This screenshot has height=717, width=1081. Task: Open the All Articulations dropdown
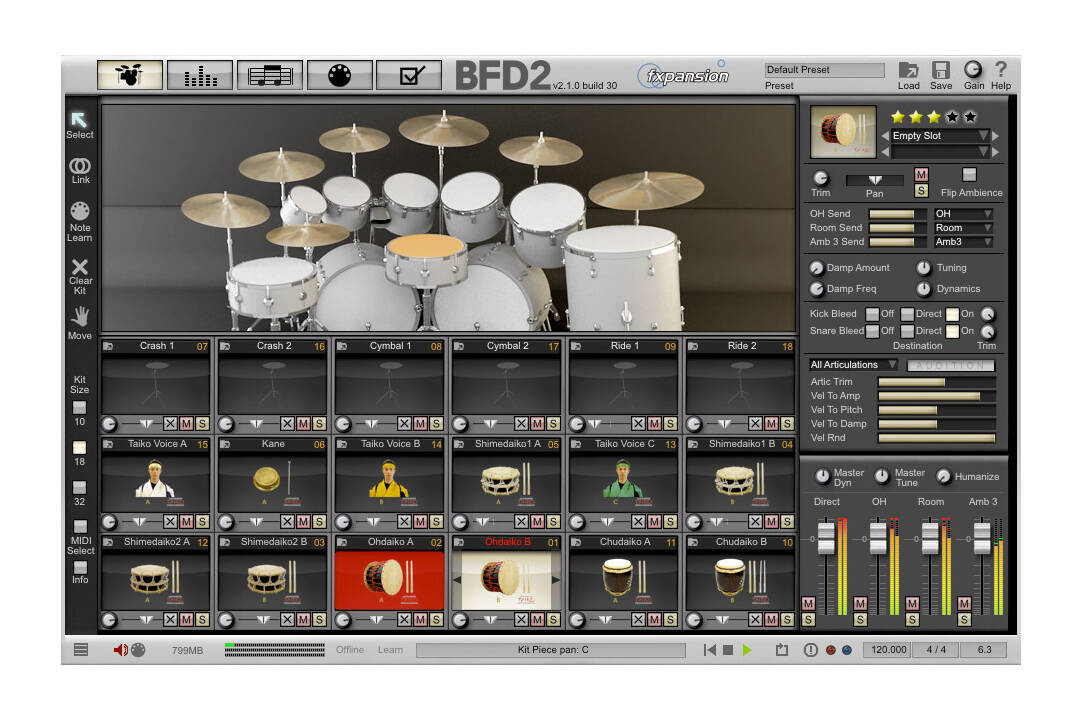coord(853,365)
